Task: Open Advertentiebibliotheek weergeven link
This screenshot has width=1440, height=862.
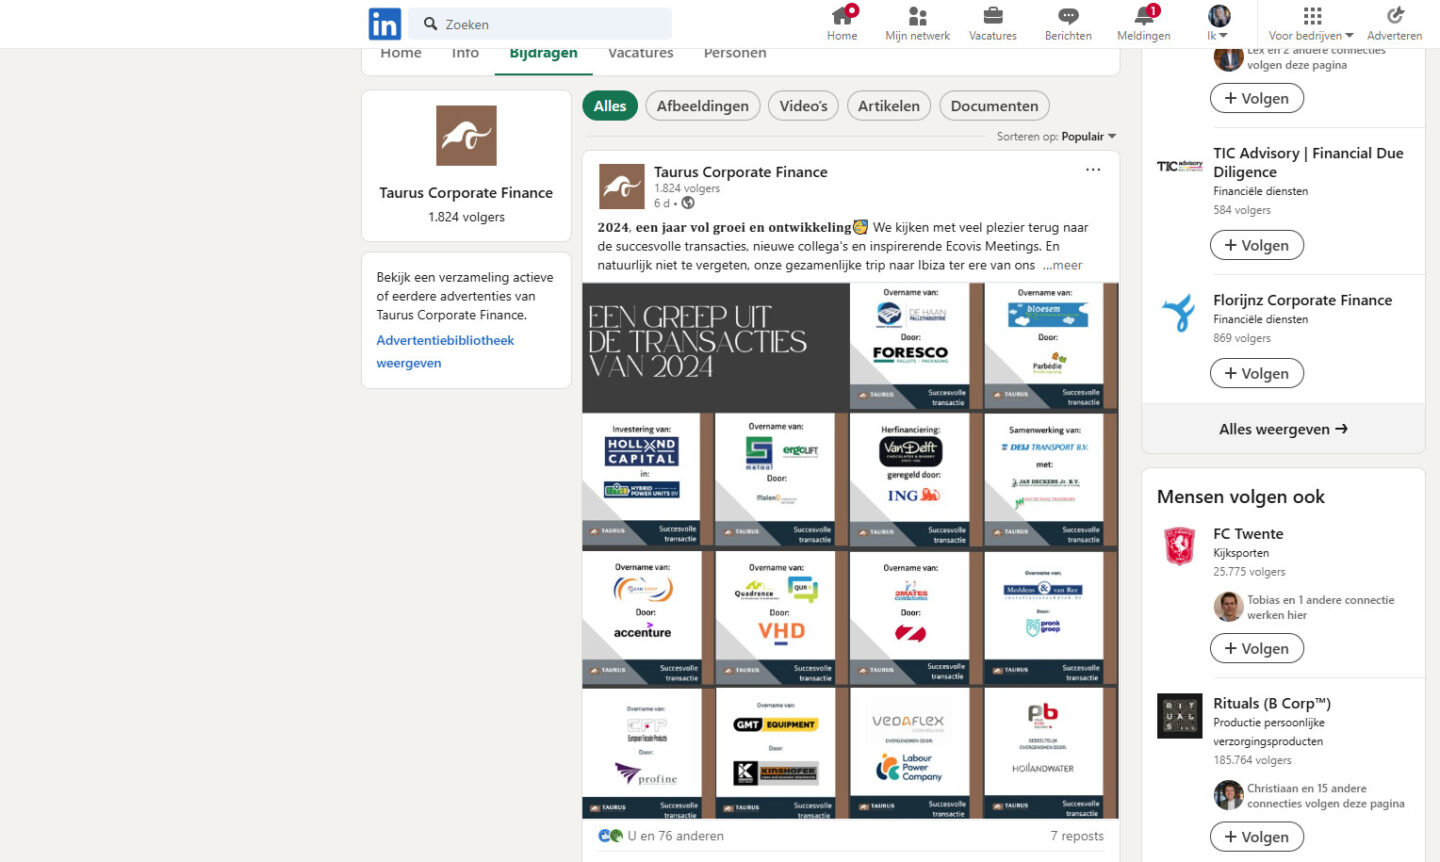Action: (445, 352)
